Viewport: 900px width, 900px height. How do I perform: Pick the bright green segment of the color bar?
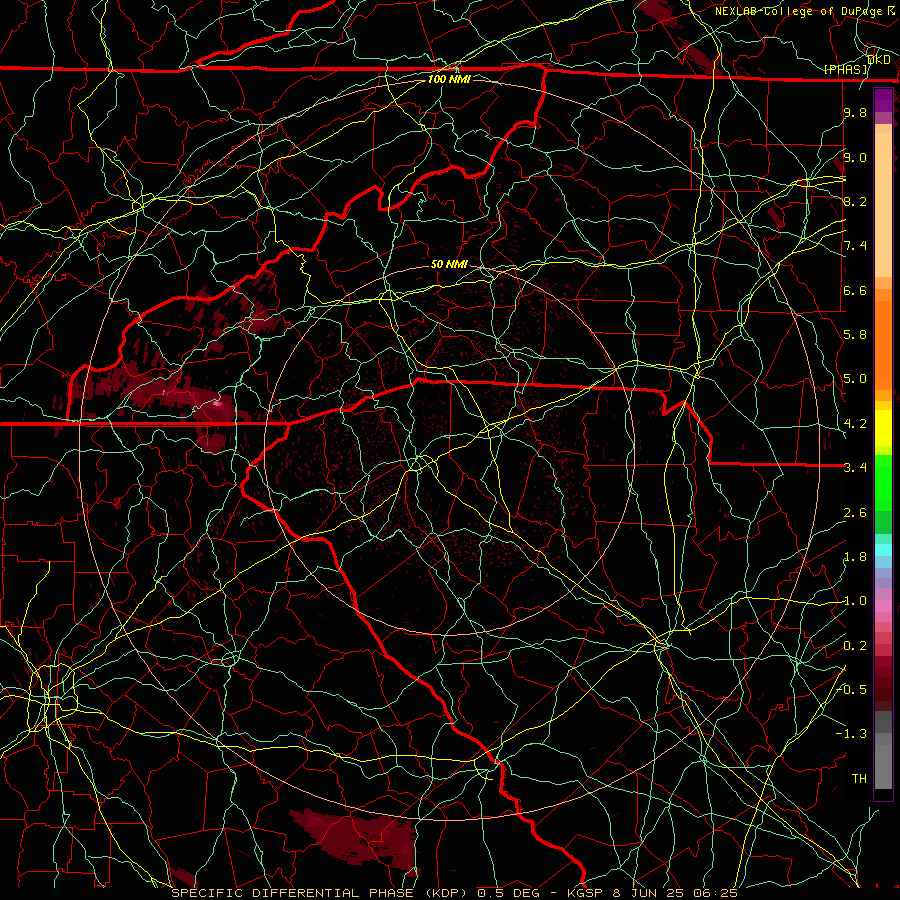coord(883,482)
